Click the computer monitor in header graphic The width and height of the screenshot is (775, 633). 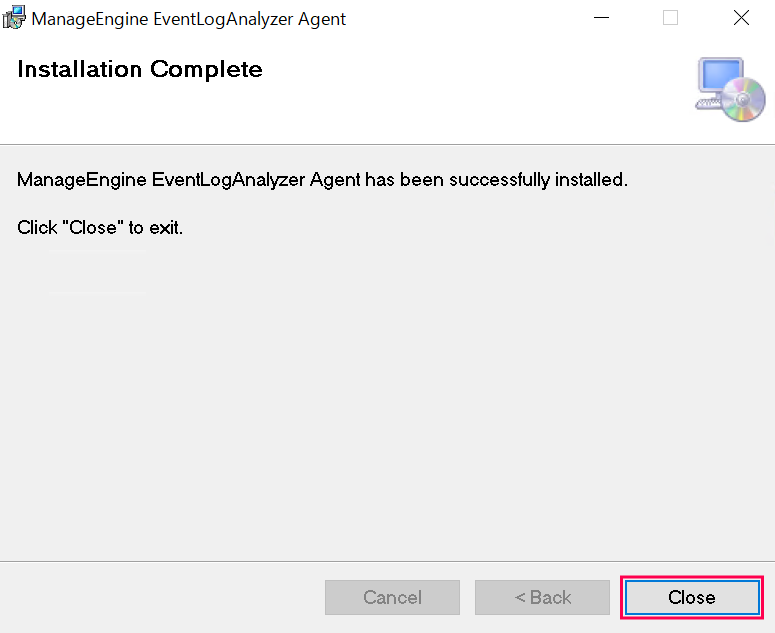click(720, 78)
